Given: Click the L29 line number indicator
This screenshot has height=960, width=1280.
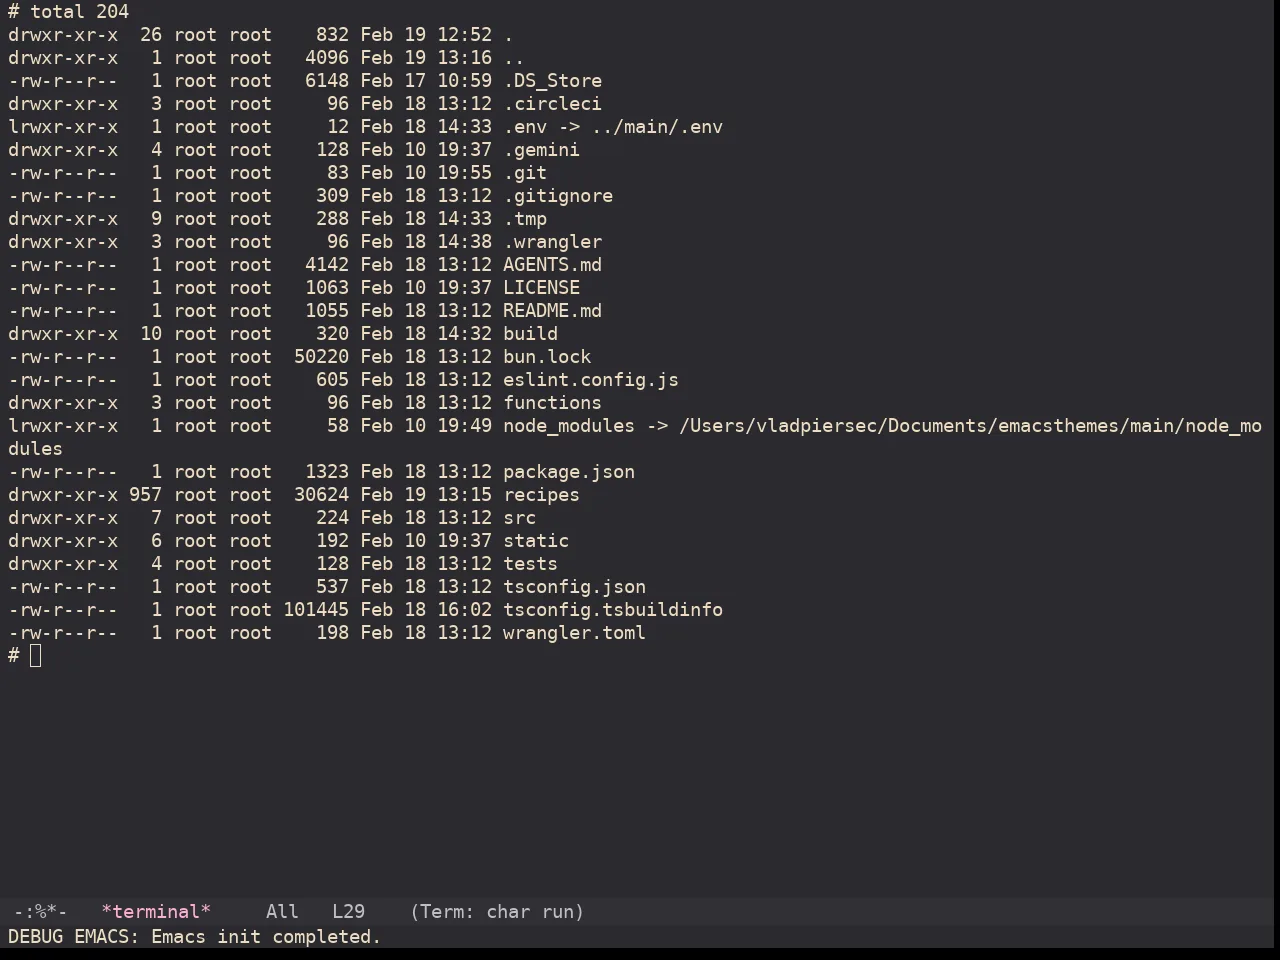Looking at the screenshot, I should point(348,912).
